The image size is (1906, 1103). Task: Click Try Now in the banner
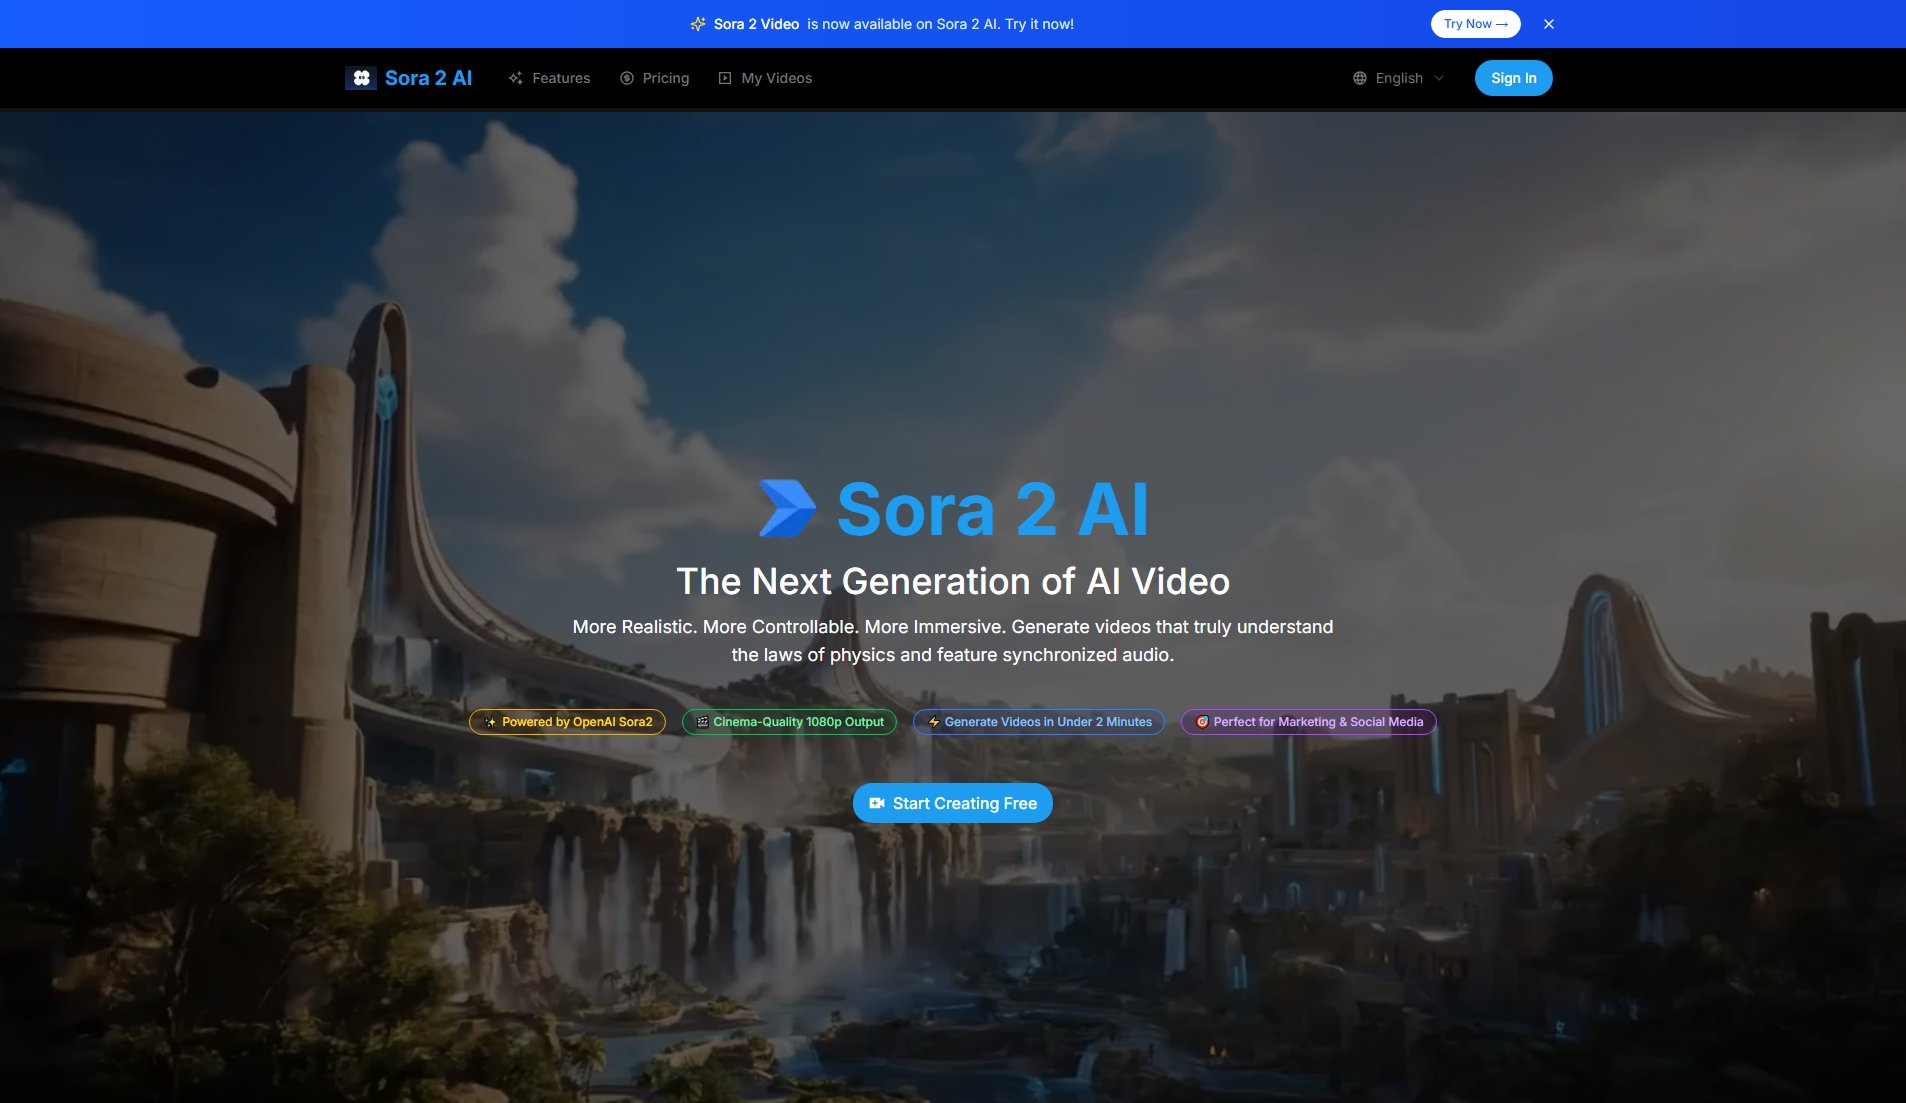1475,24
